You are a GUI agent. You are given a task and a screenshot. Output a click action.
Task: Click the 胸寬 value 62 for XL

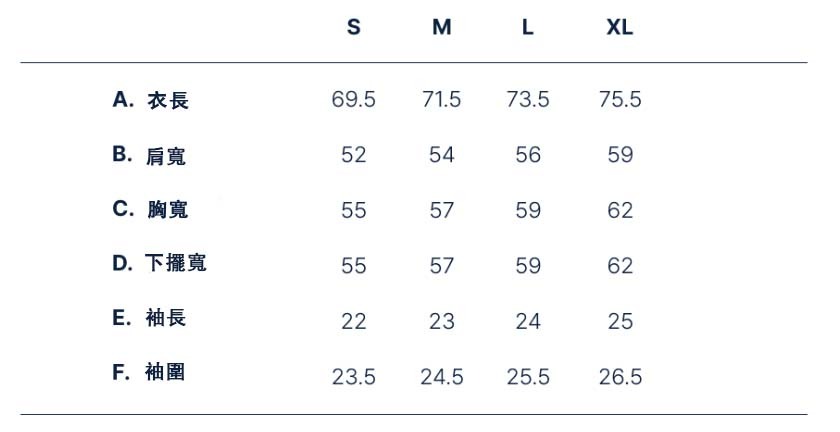[619, 210]
